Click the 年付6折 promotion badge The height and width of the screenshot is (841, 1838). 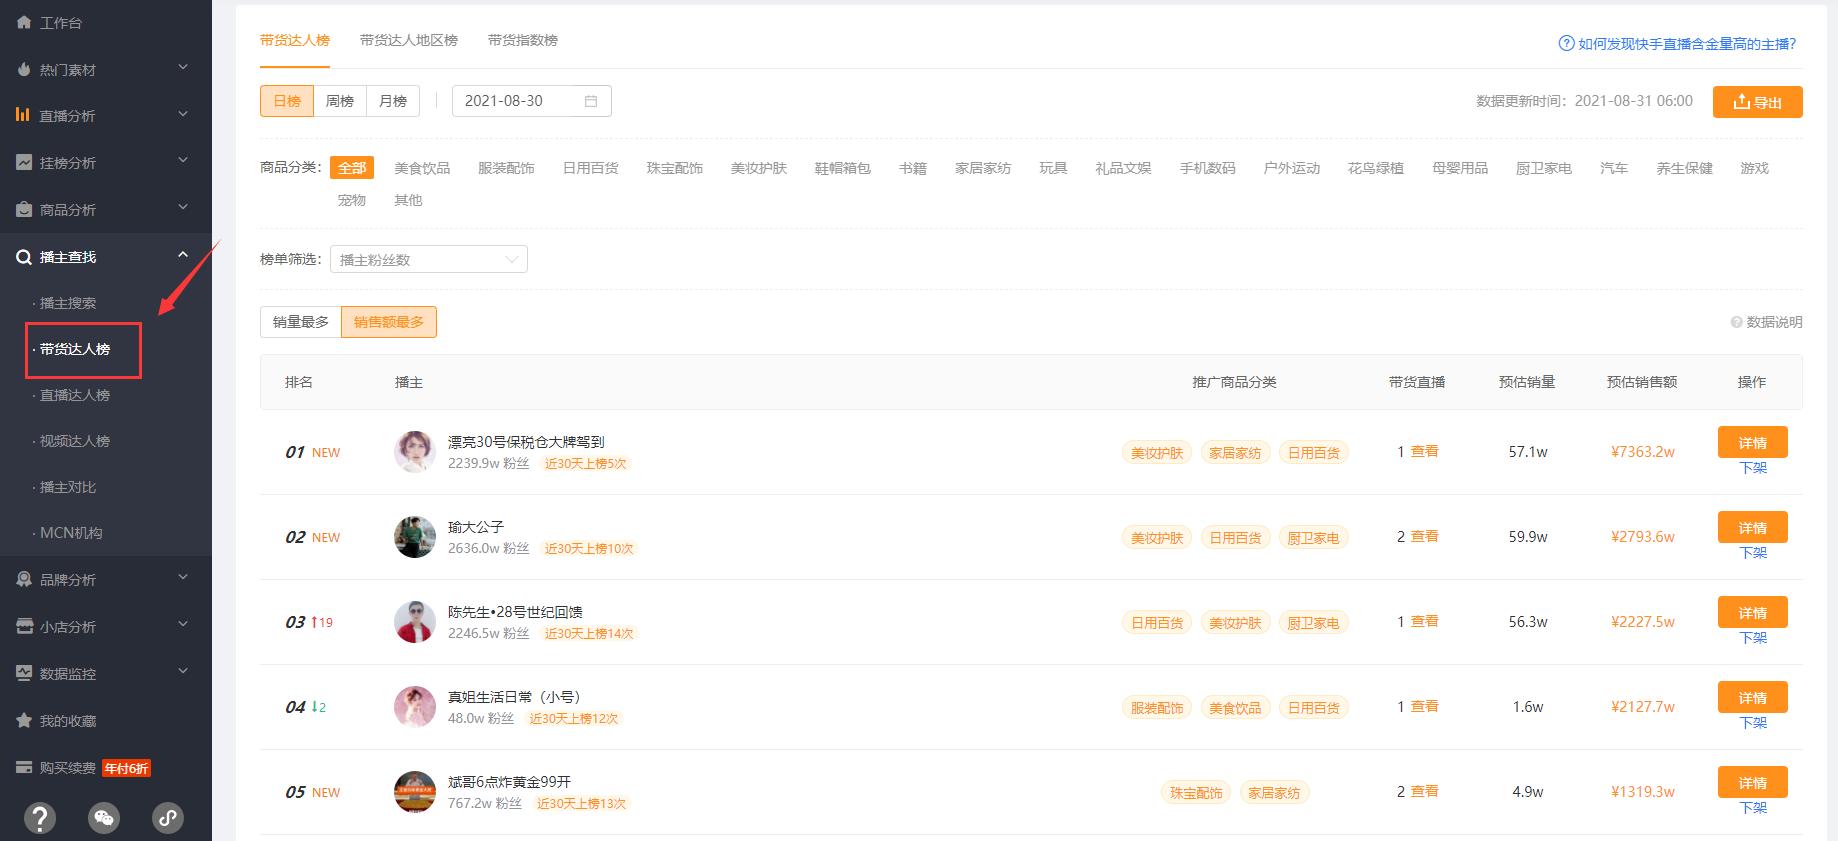click(x=127, y=768)
